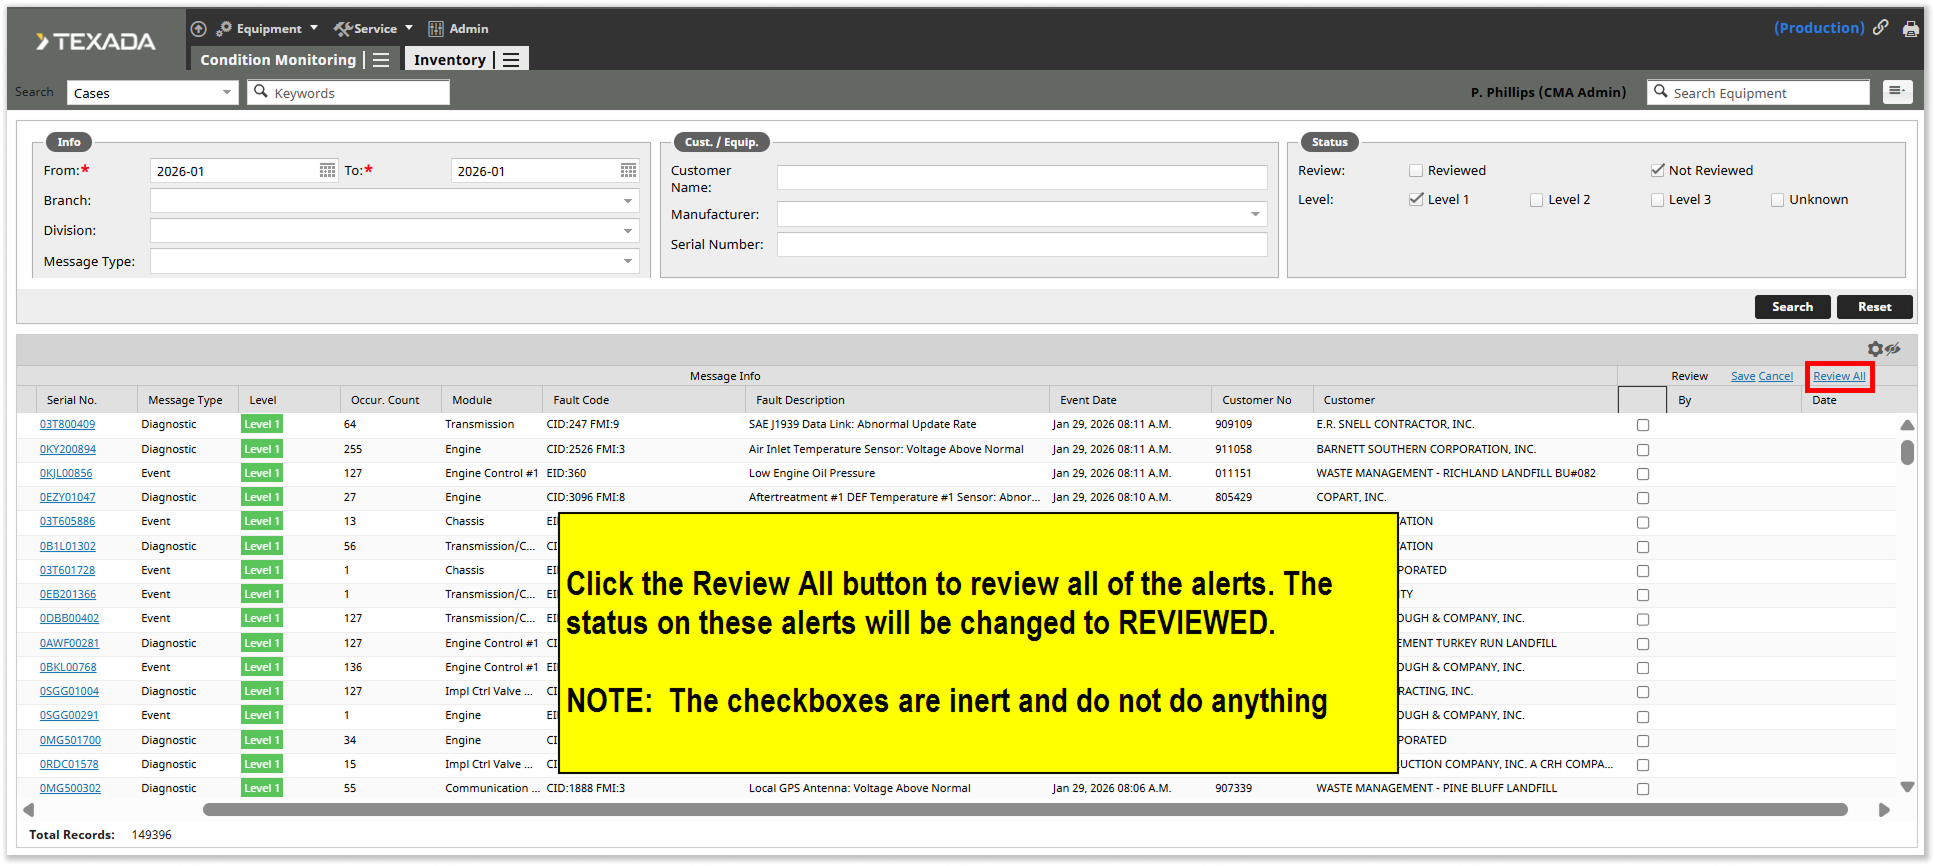Open the Condition Monitoring hamburger menu
The width and height of the screenshot is (1935, 866).
click(381, 60)
